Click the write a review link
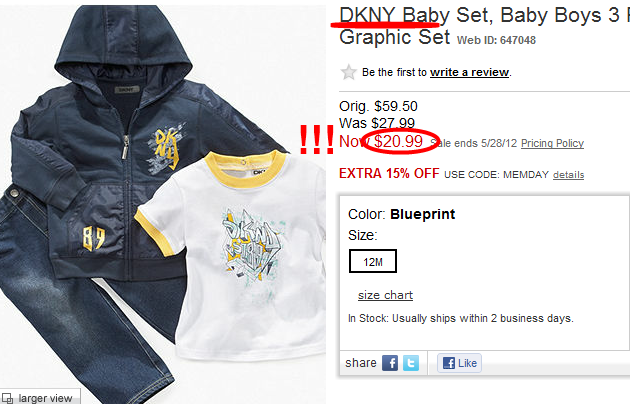This screenshot has width=630, height=404. [469, 72]
